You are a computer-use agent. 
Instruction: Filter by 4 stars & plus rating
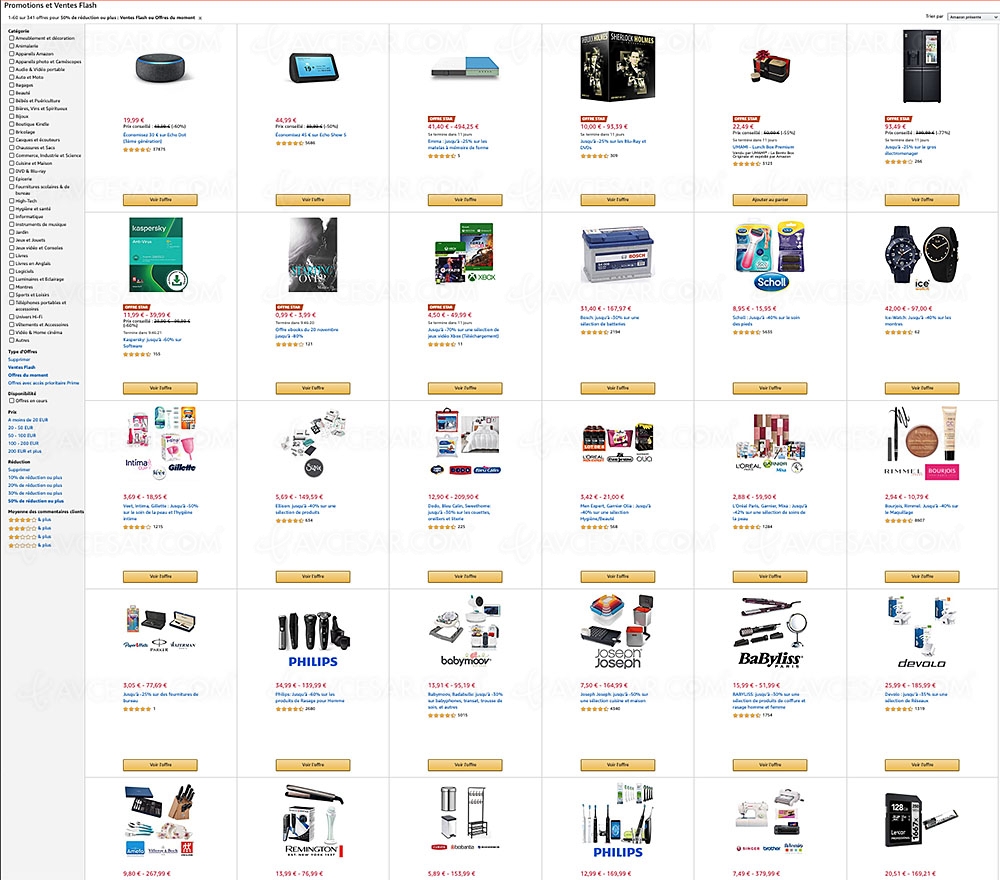pos(29,520)
